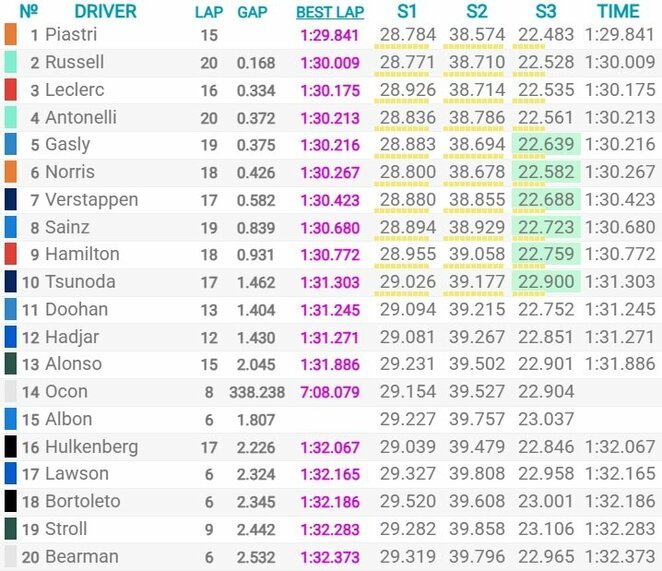Click Piastri's best lap time 1:29.841 in magenta
Screen dimensions: 662x571
coord(329,35)
